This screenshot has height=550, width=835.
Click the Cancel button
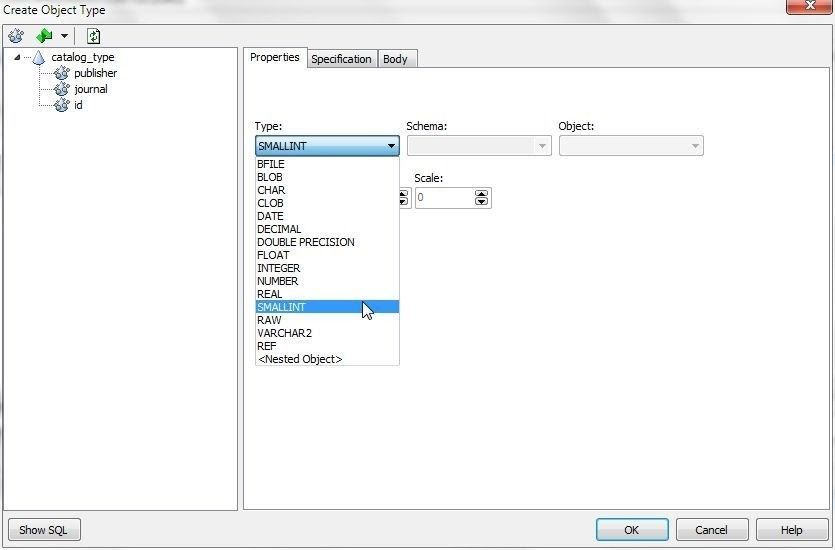712,530
